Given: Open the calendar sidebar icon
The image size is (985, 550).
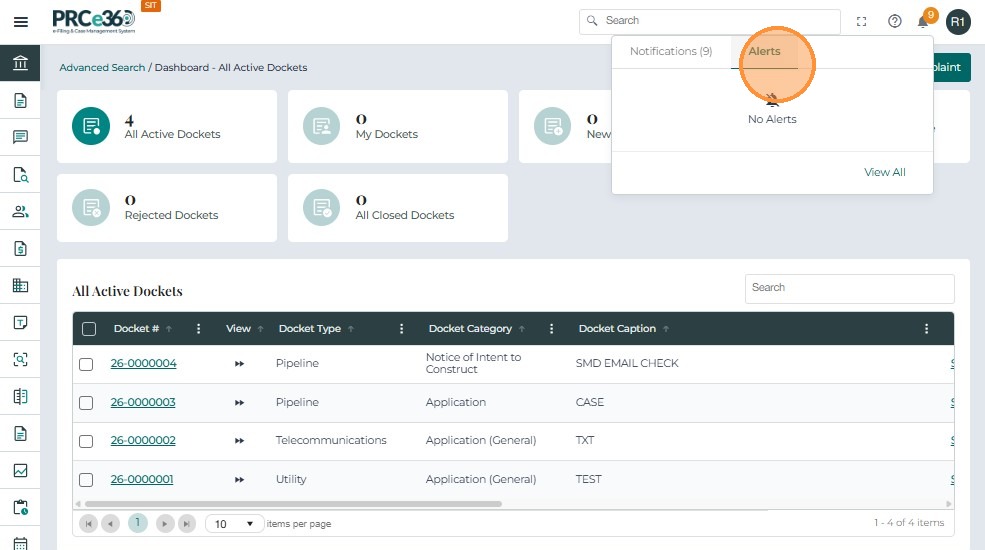Looking at the screenshot, I should click(x=20, y=542).
